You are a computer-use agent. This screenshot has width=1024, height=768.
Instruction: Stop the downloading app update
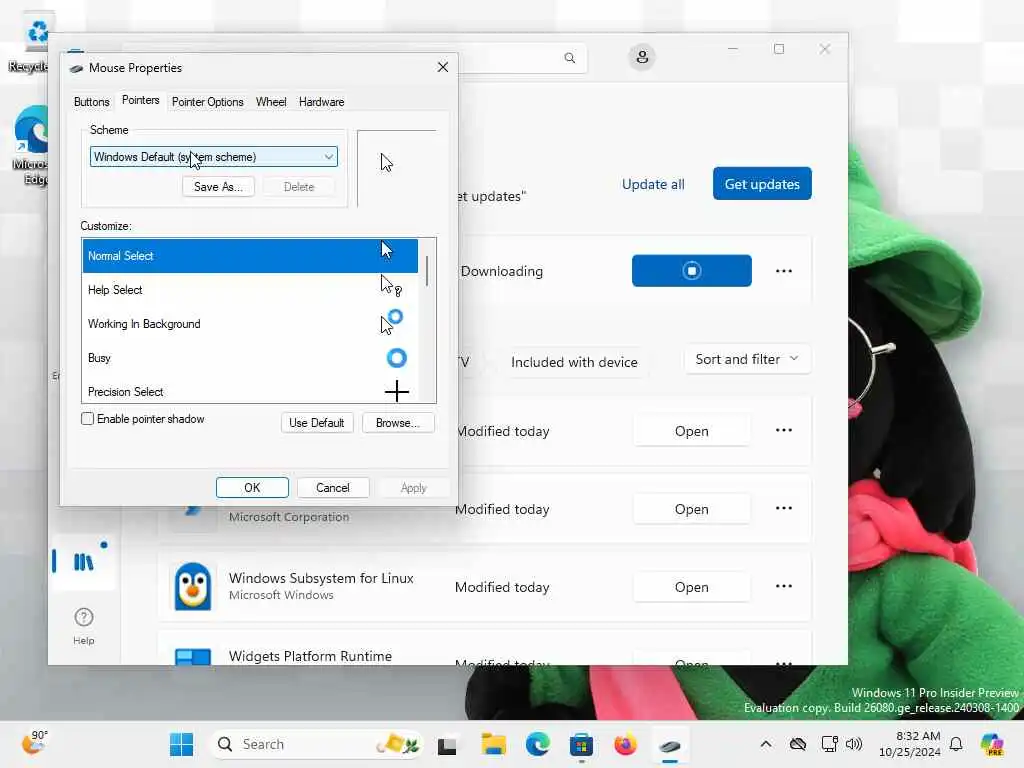pyautogui.click(x=692, y=270)
